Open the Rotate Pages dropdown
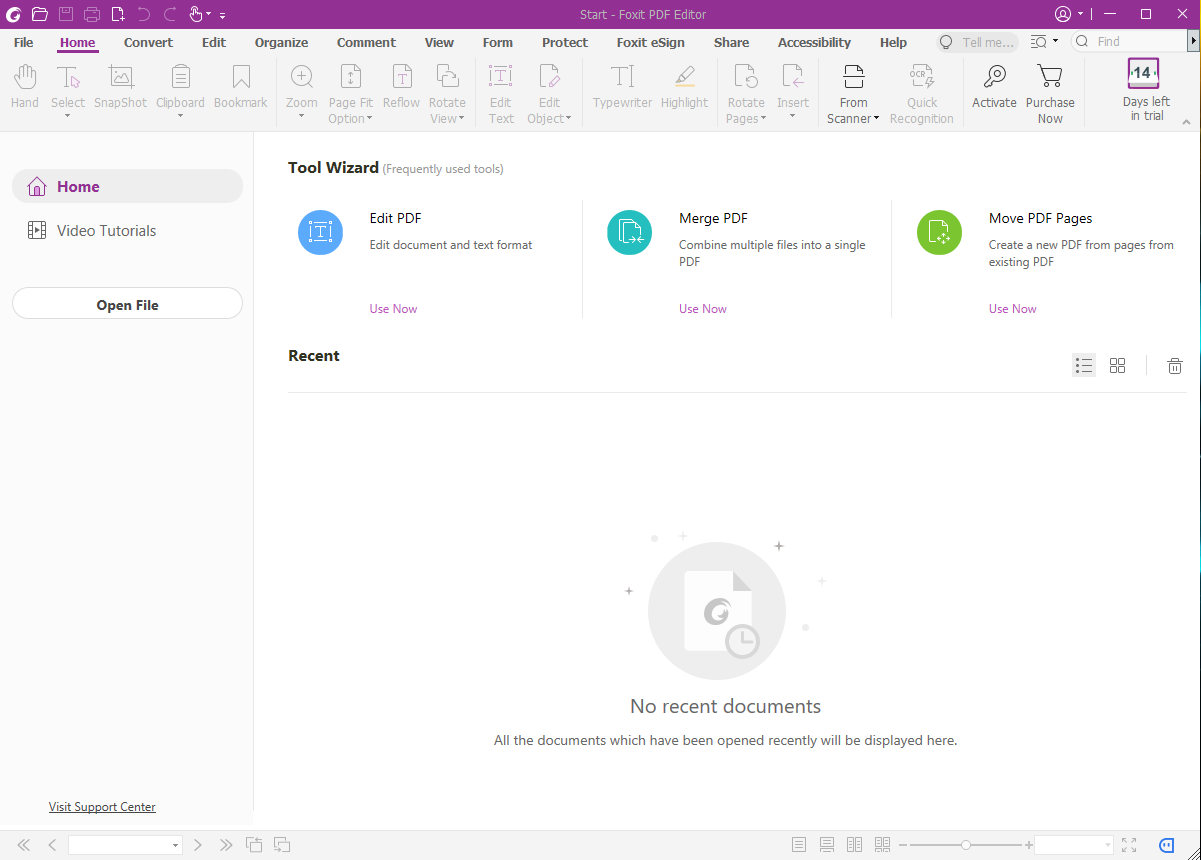 [x=763, y=119]
